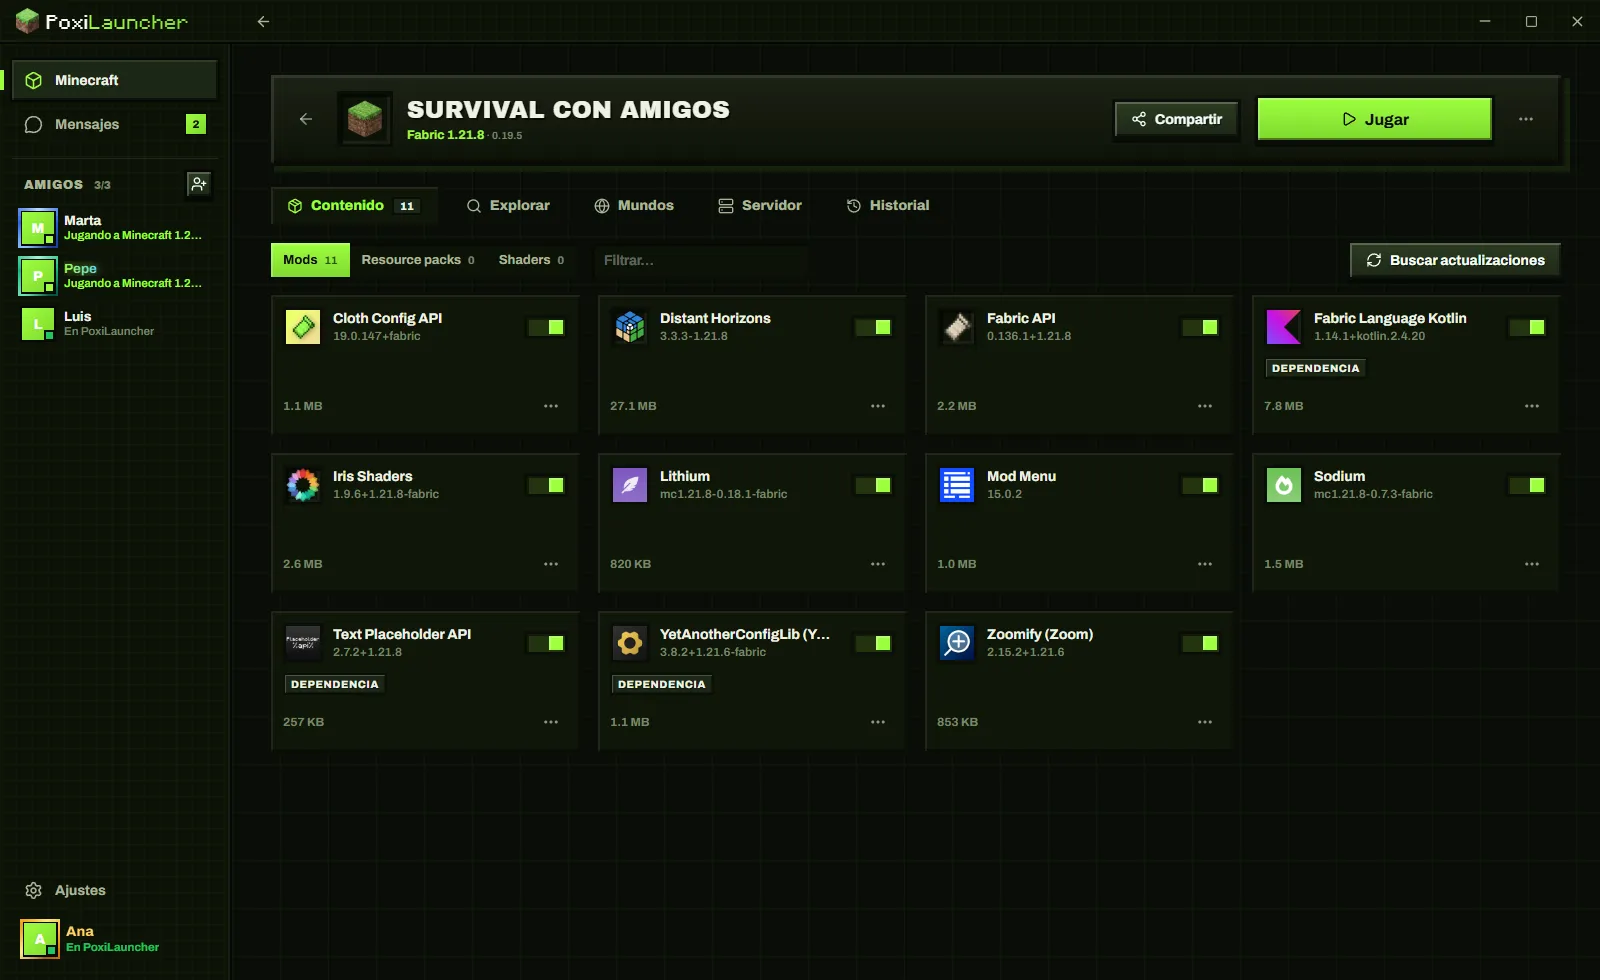The width and height of the screenshot is (1600, 980).
Task: Open instance options menu next to Jugar
Action: [1526, 119]
